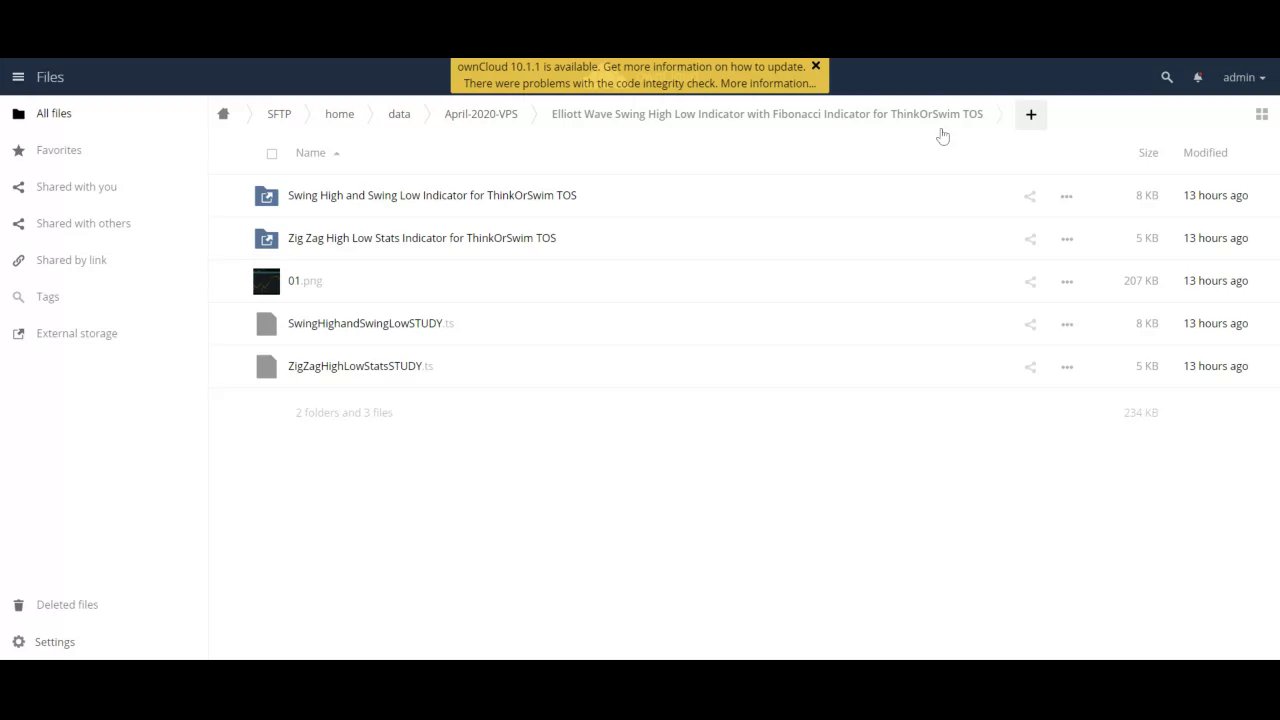
Task: Open the hamburger app menu
Action: pyautogui.click(x=18, y=77)
